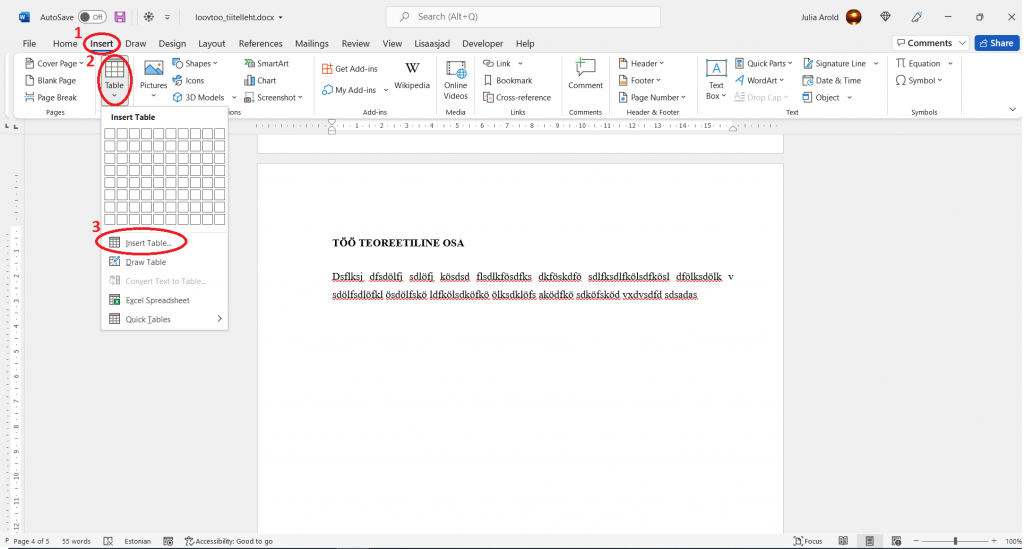Insert an Object

821,97
